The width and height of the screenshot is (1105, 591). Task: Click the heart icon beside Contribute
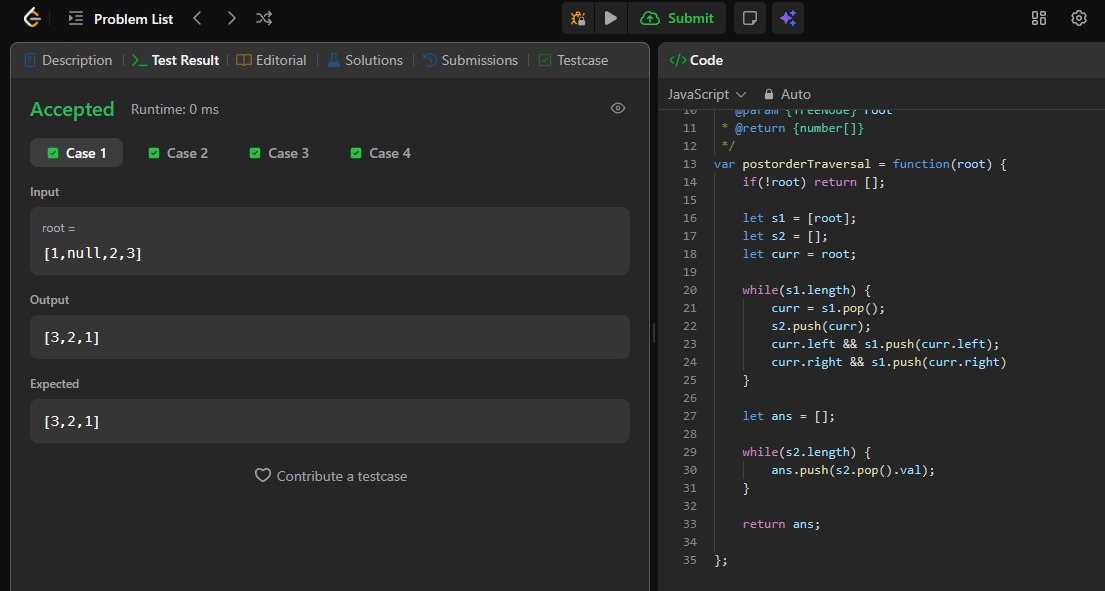pos(263,476)
